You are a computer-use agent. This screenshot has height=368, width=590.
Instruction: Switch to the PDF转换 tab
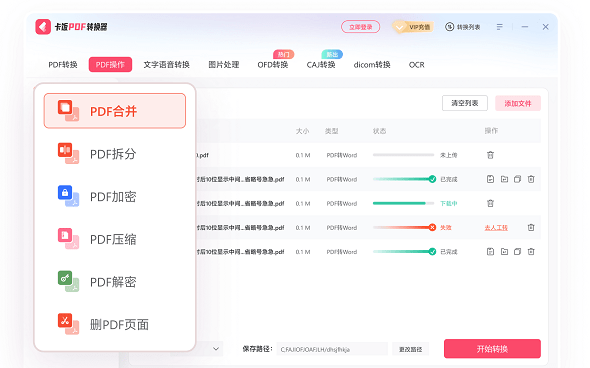click(x=63, y=65)
